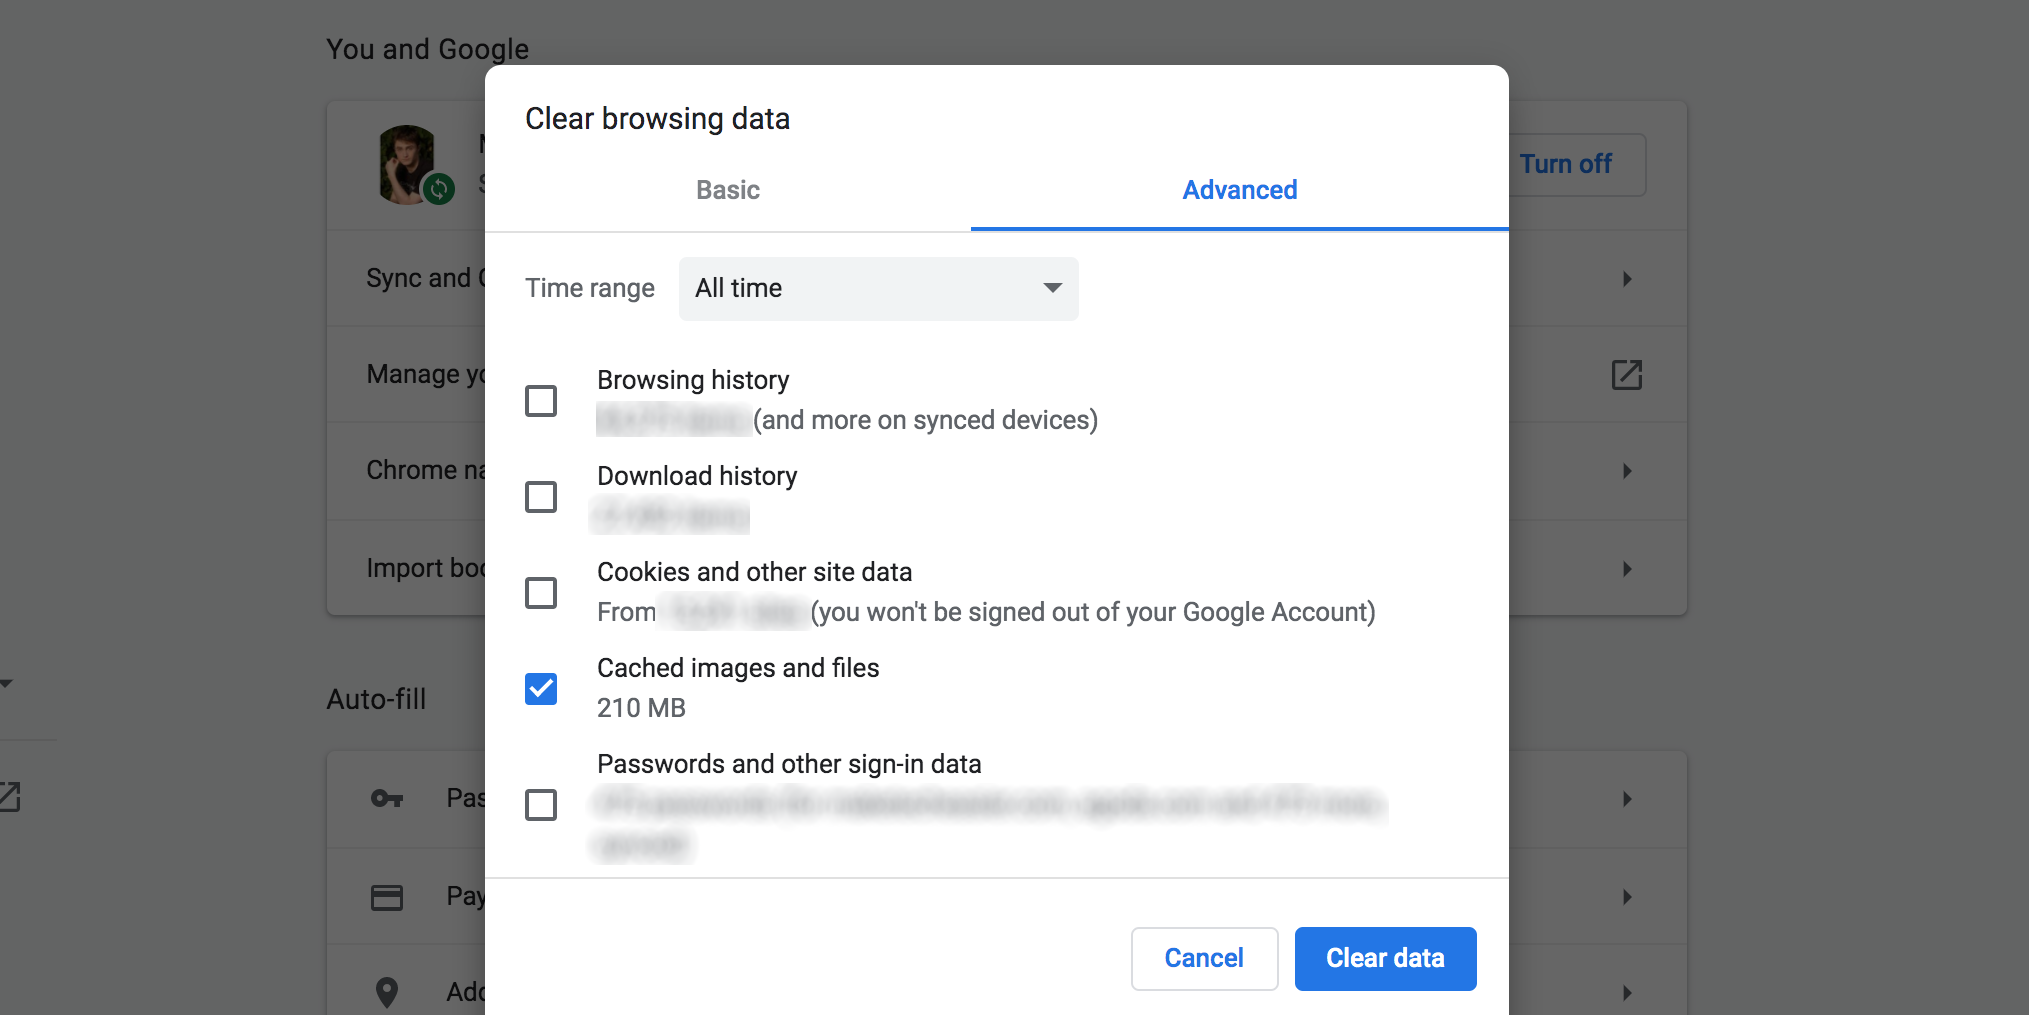Check the Browsing history checkbox

[x=541, y=400]
